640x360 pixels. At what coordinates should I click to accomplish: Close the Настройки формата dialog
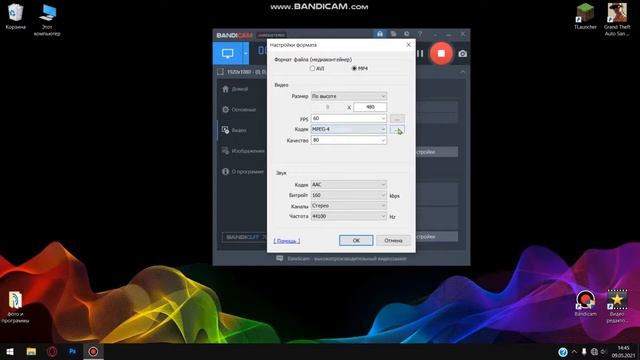point(408,44)
